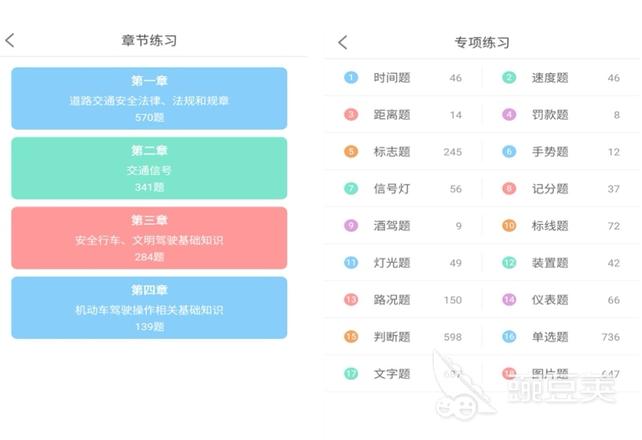This screenshot has height=440, width=642.
Task: Tap the number 2 circle icon for 速度题
Action: click(x=509, y=77)
